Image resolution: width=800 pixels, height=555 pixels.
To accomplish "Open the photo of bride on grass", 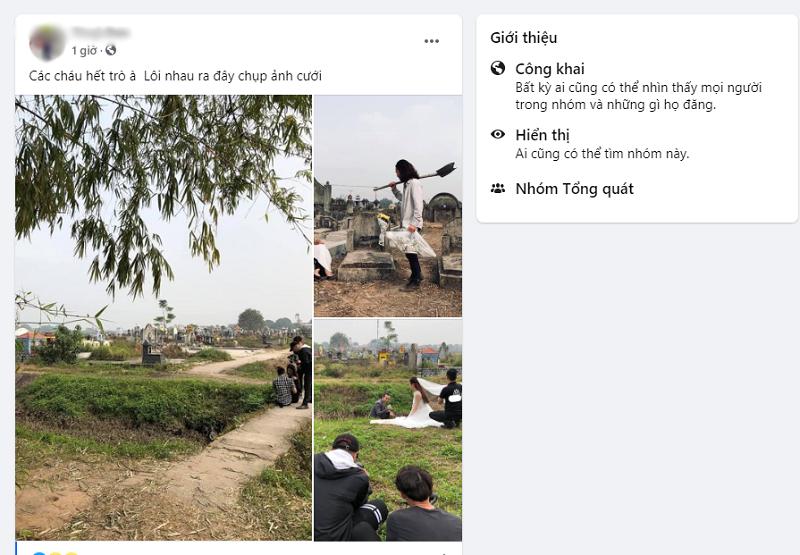I will click(x=388, y=430).
